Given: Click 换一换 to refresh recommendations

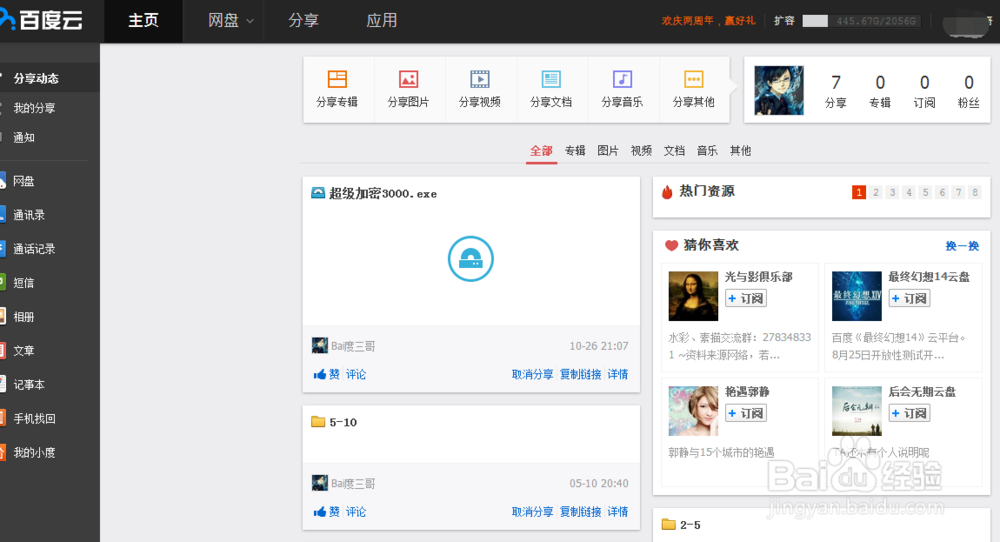Looking at the screenshot, I should click(962, 245).
